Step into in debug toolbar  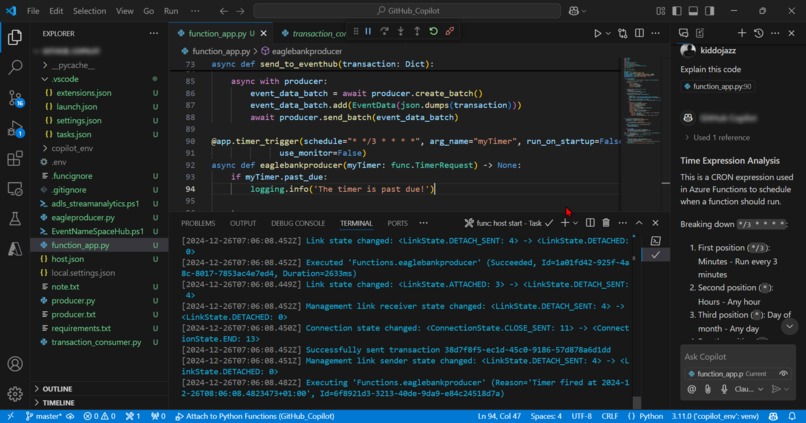401,31
